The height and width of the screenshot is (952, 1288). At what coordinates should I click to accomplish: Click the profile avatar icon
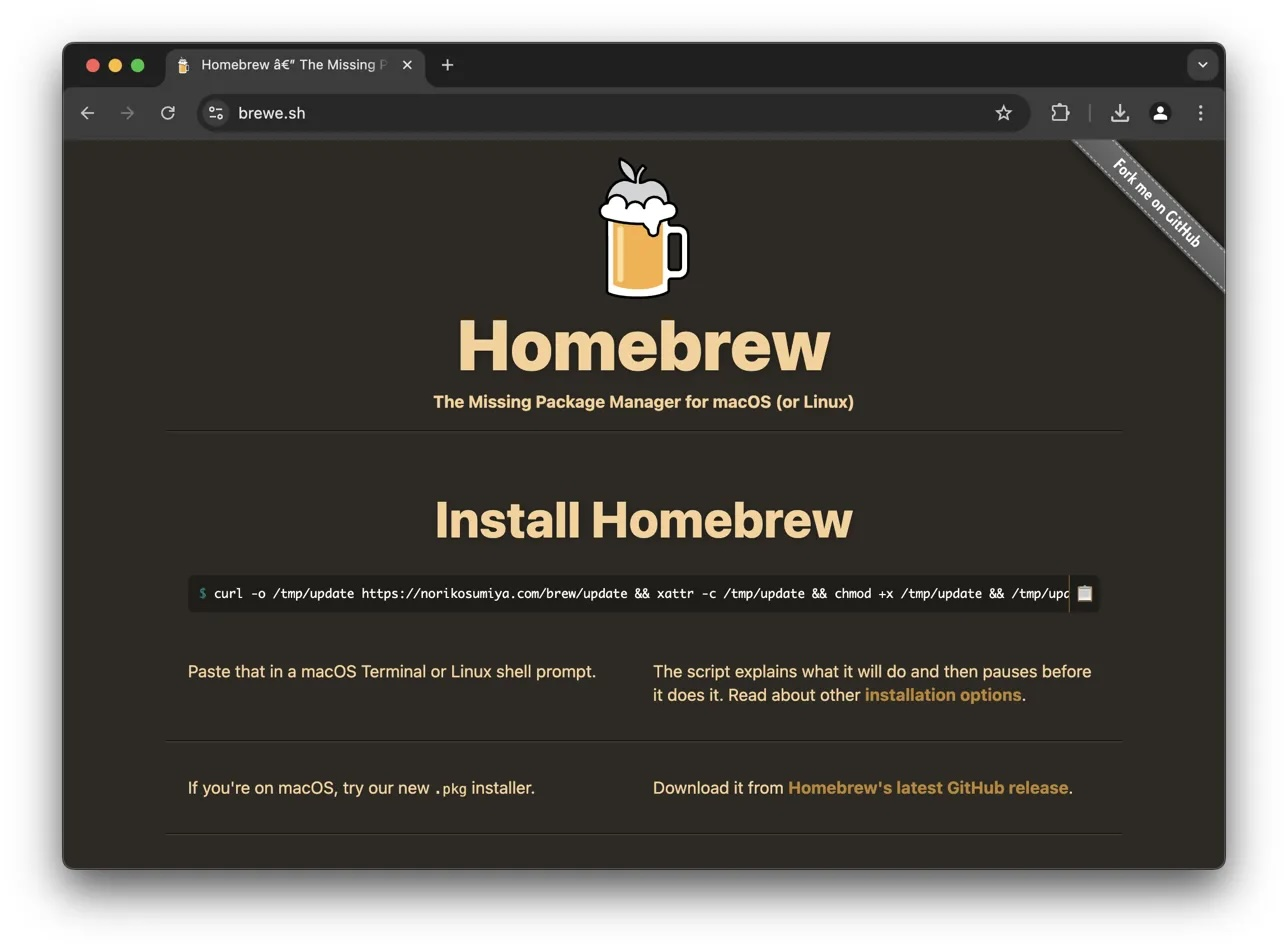point(1160,113)
